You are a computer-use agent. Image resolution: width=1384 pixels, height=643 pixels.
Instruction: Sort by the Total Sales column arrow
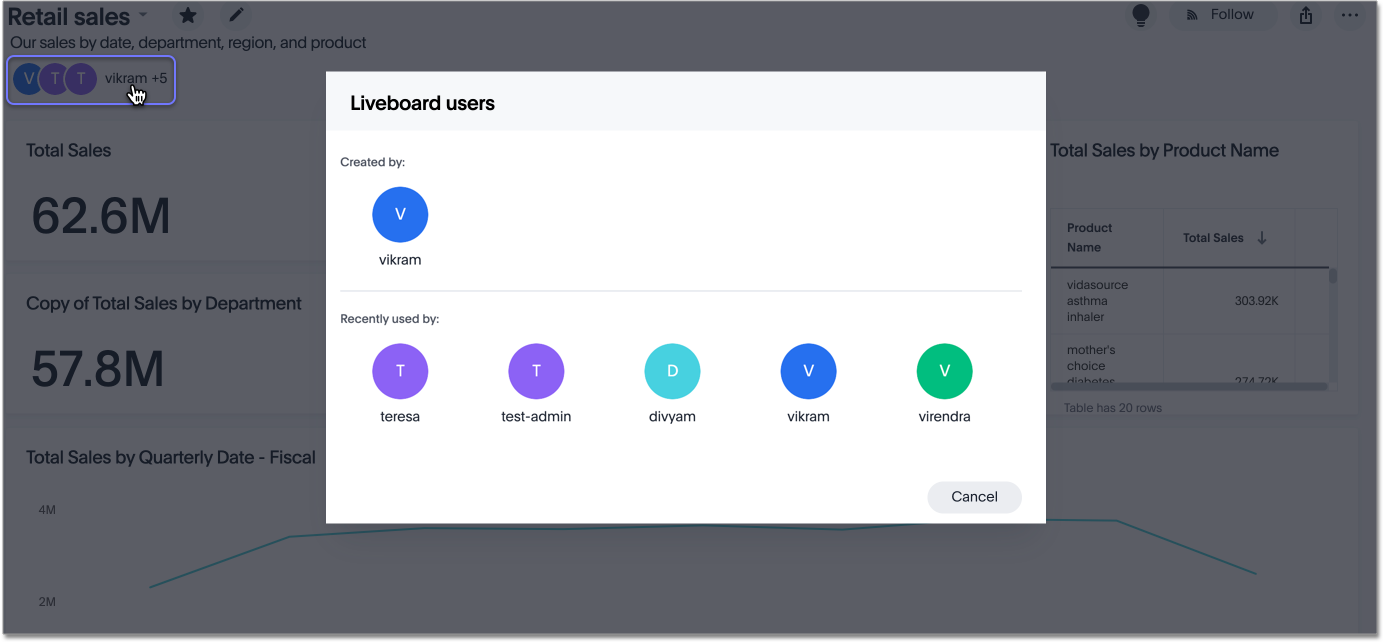click(x=1262, y=238)
